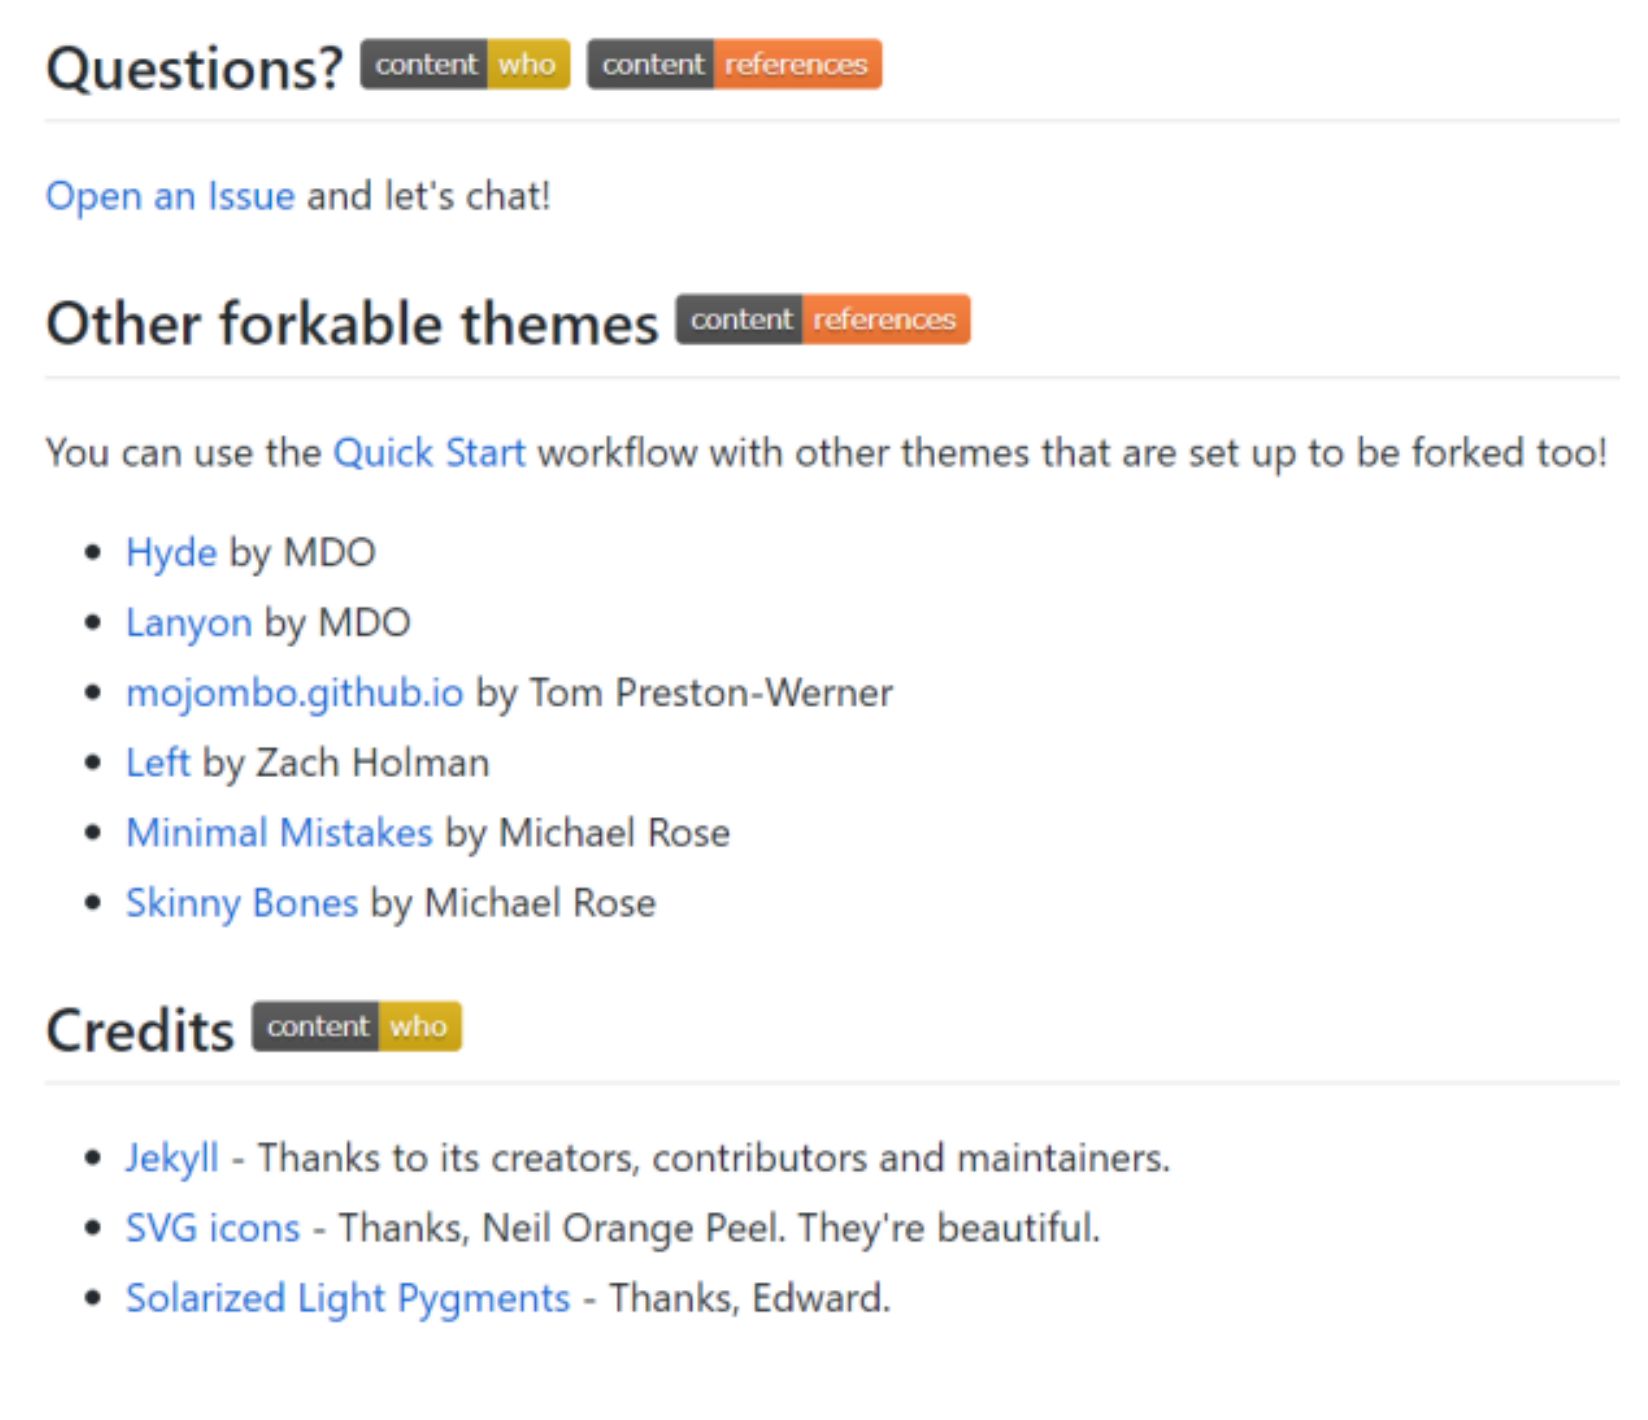
Task: Open the SVG icons link
Action: (213, 1228)
